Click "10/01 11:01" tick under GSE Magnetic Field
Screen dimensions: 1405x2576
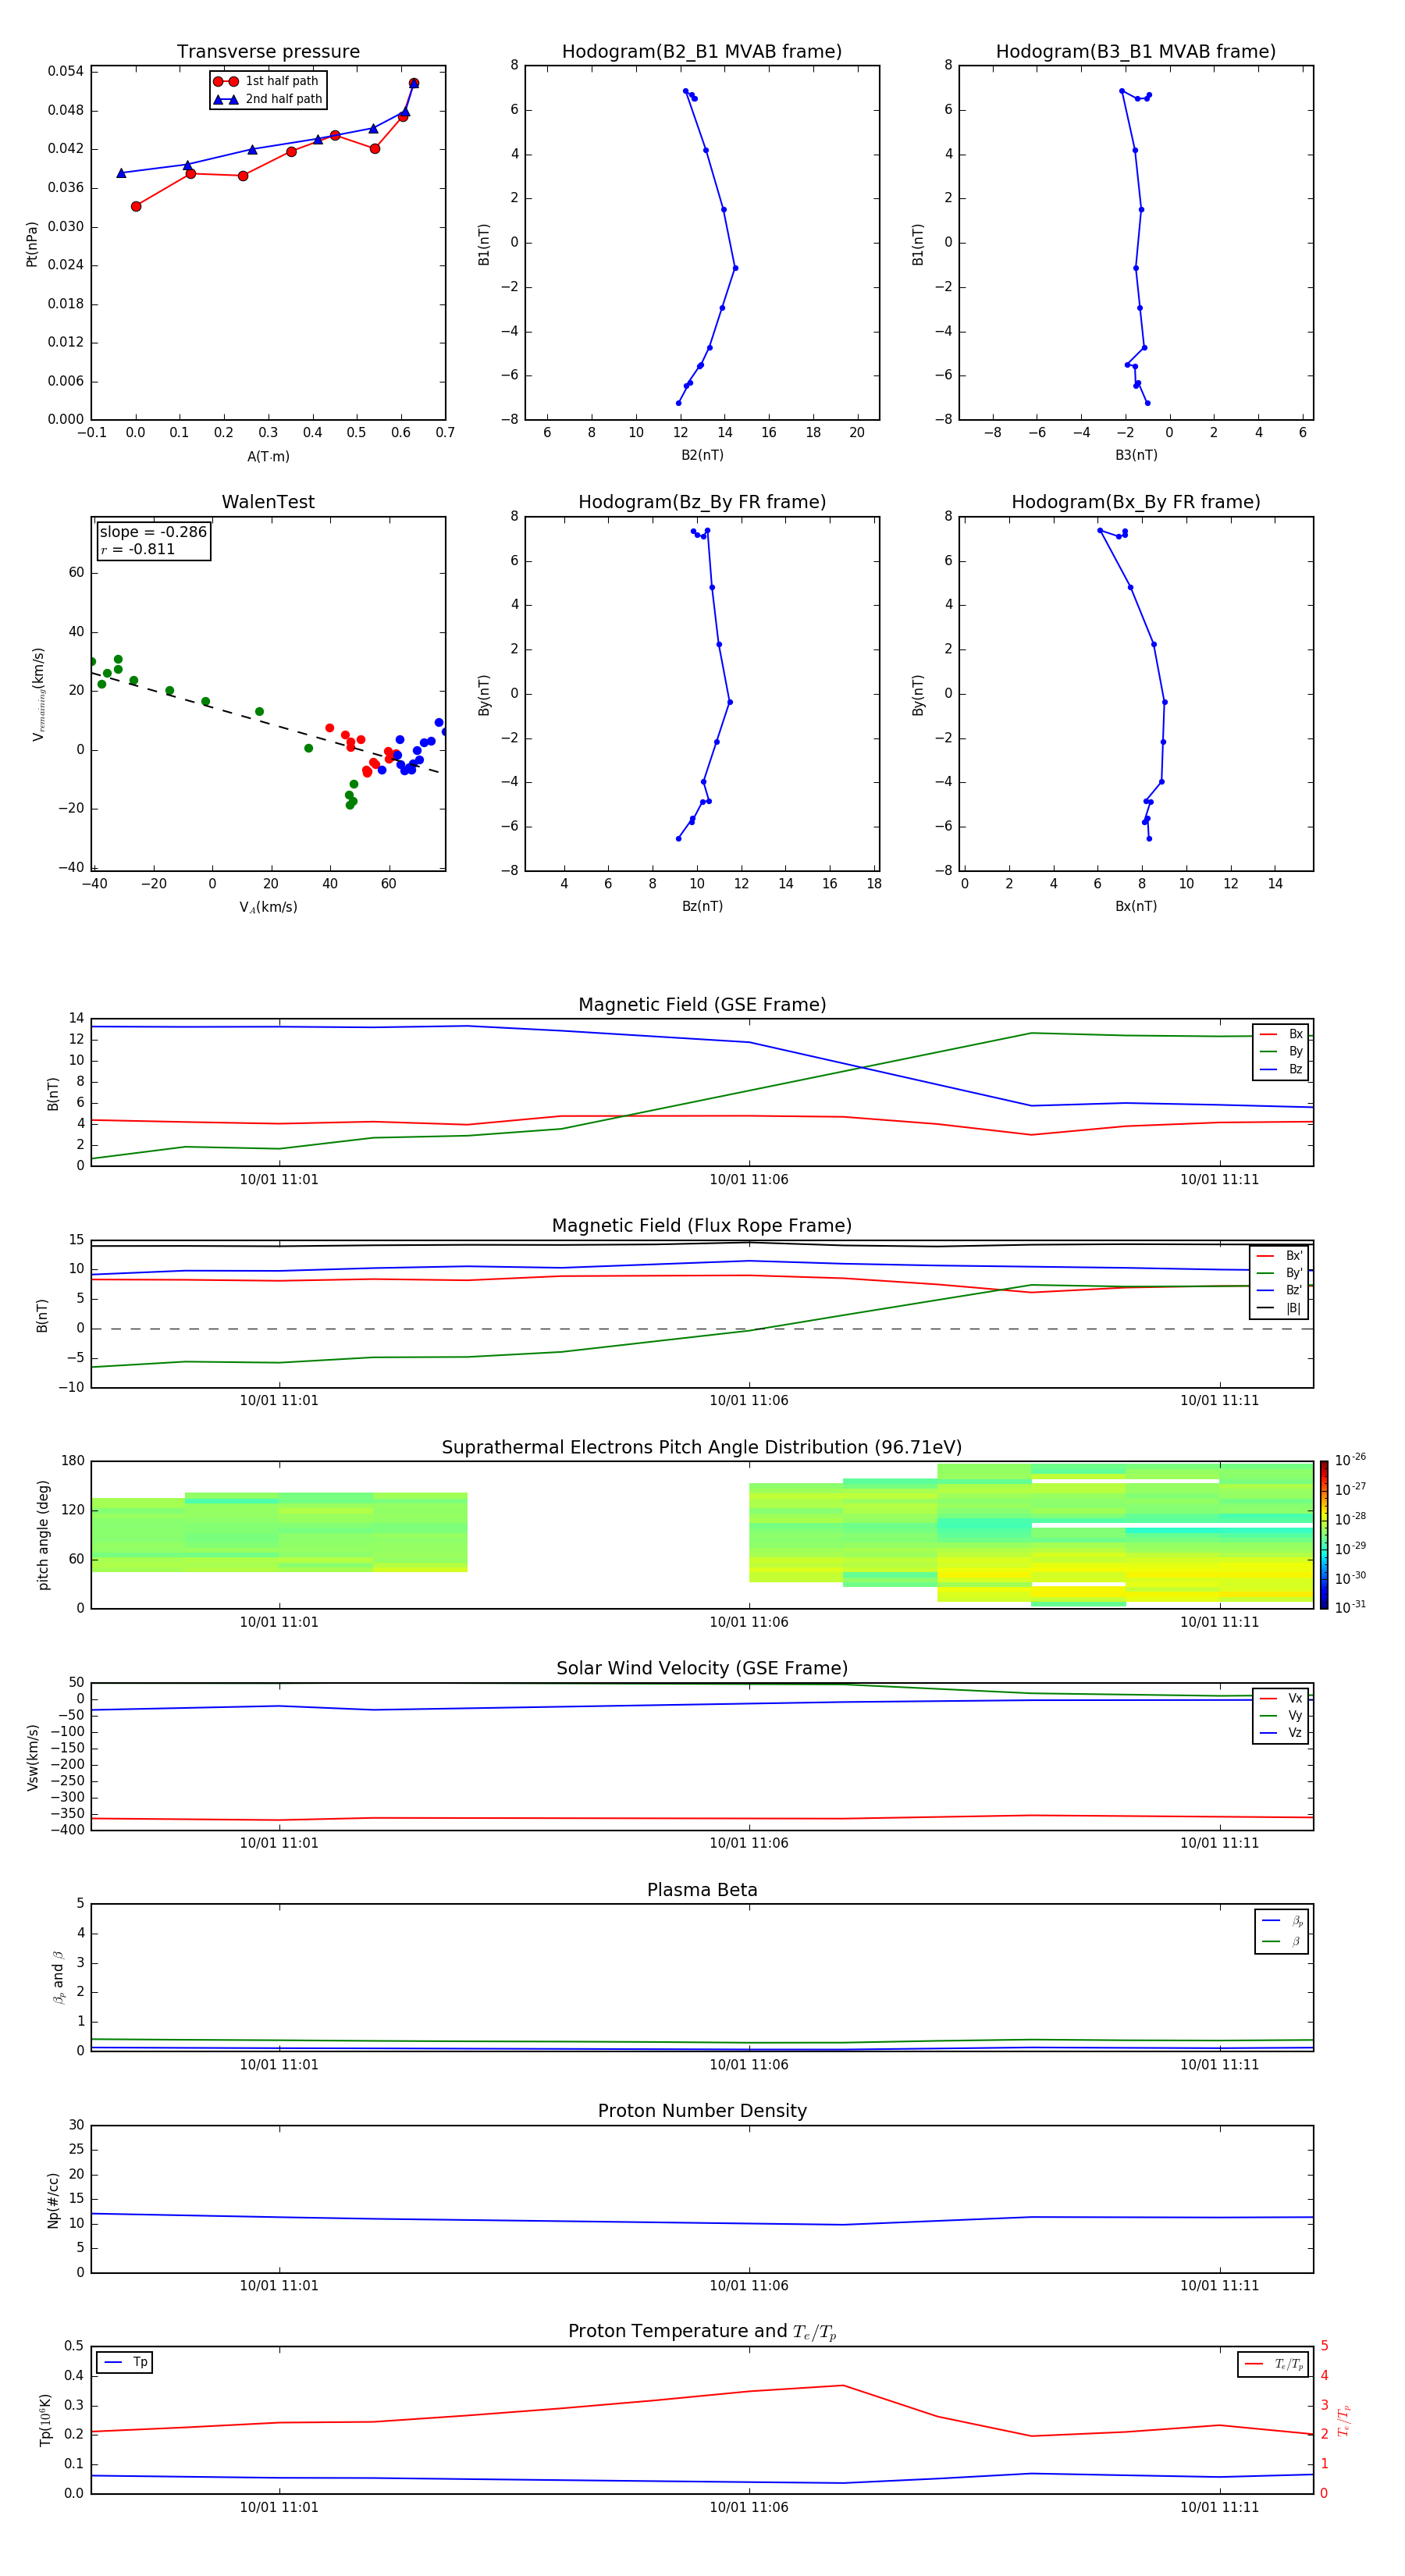tap(279, 1179)
